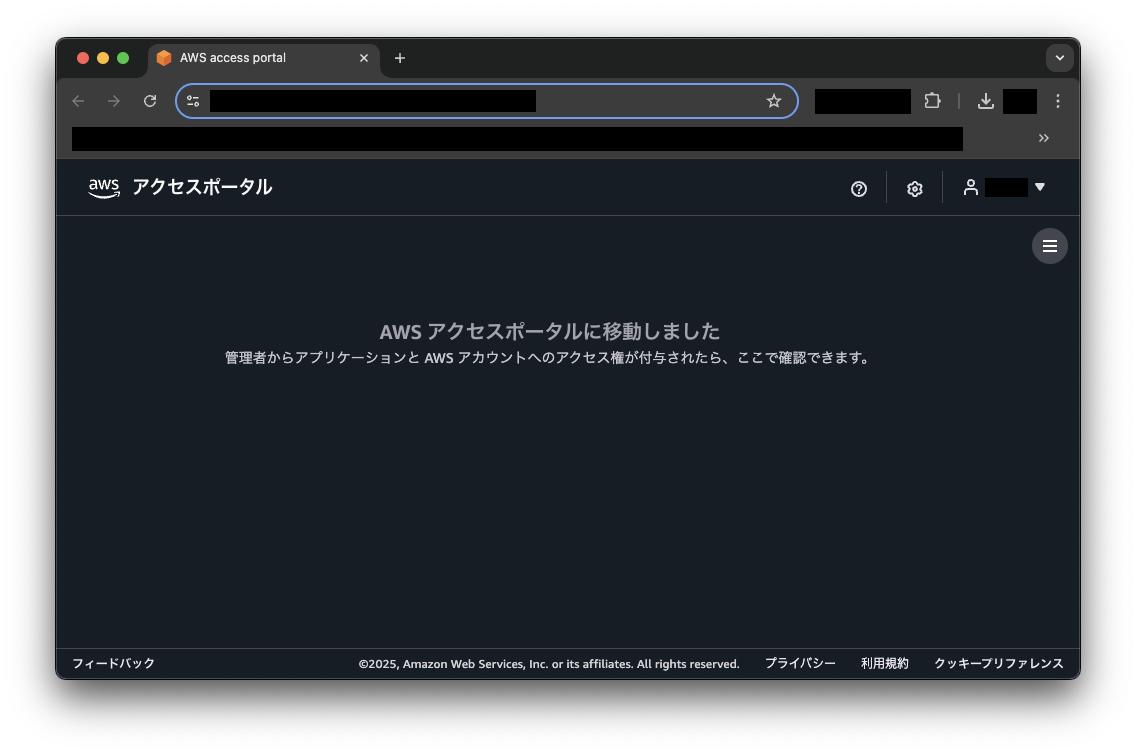Open the tab search dropdown chevron
Screen dimensions: 1136x753
click(1059, 58)
